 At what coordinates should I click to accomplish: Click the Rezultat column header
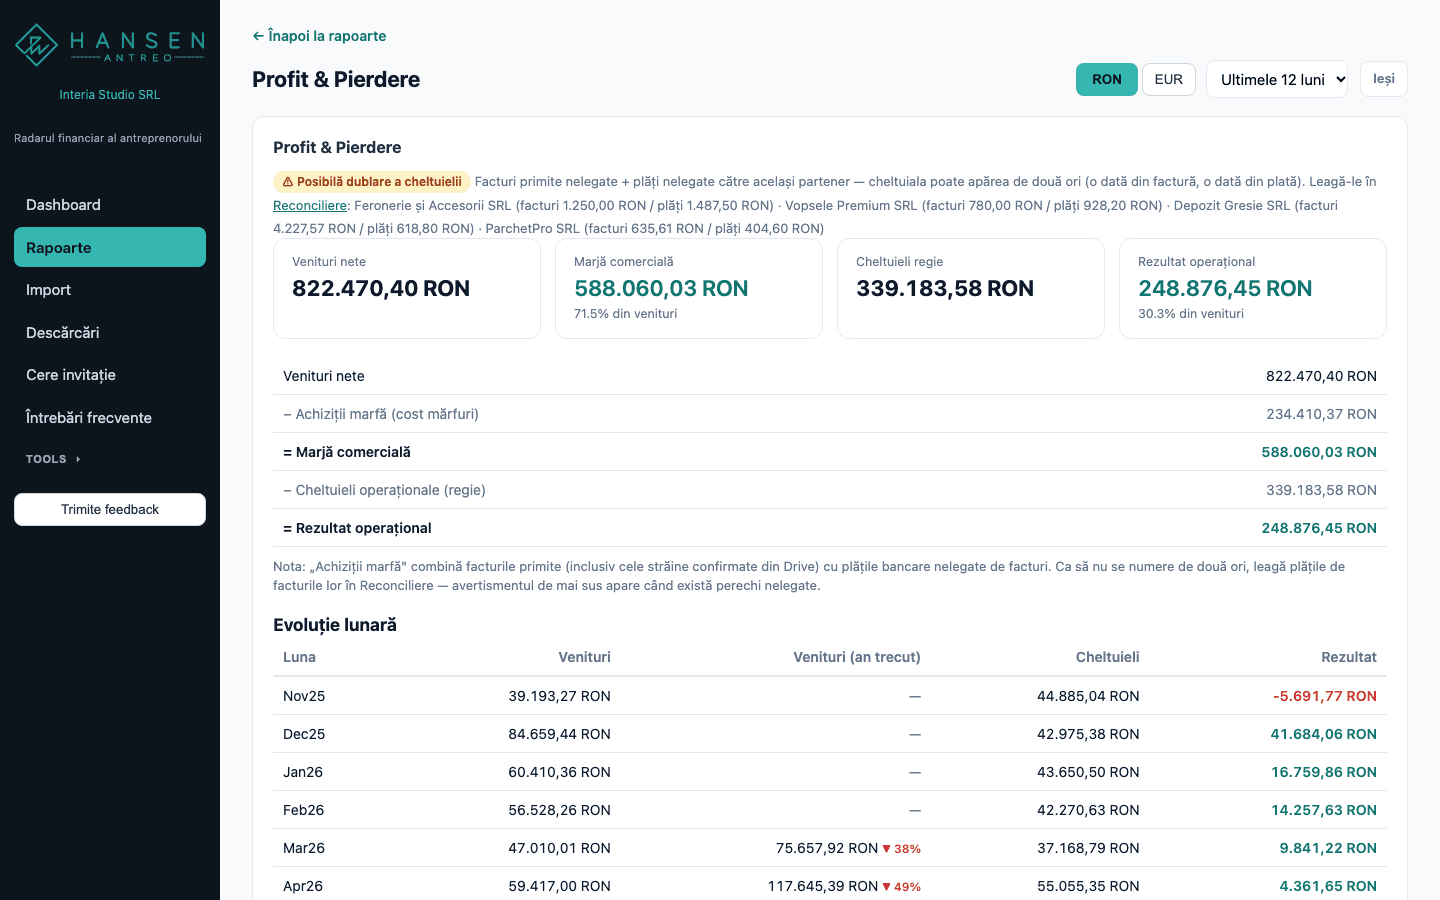[1349, 657]
